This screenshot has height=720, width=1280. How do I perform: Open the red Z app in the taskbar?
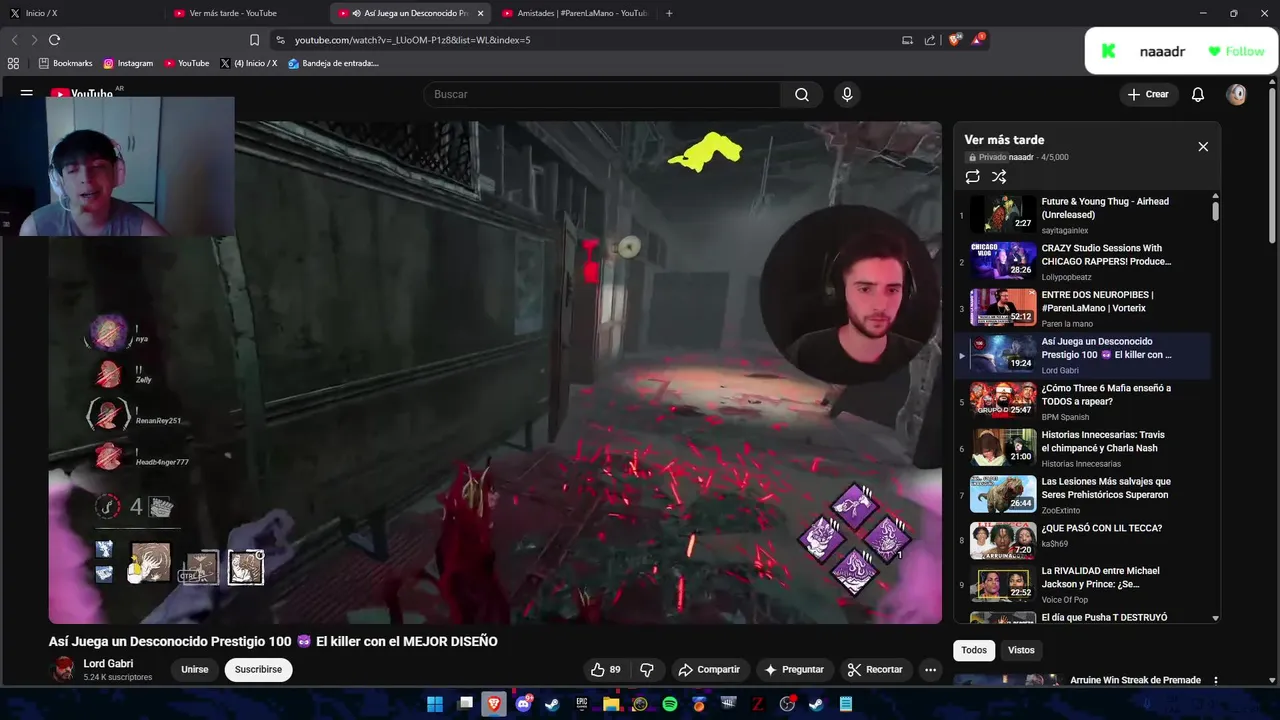coord(758,704)
